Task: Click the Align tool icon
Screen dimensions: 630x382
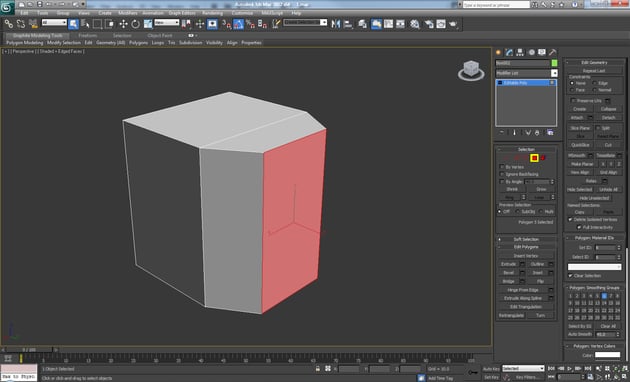Action: pyautogui.click(x=348, y=24)
